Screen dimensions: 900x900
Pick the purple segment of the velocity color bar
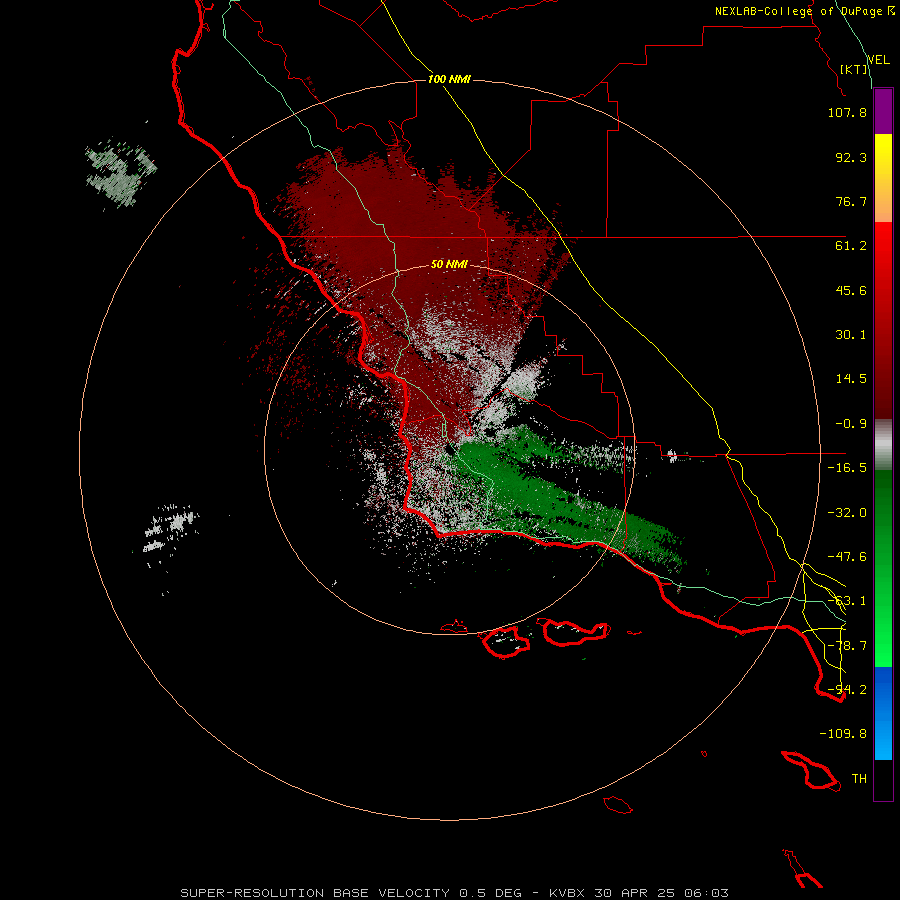(x=883, y=111)
